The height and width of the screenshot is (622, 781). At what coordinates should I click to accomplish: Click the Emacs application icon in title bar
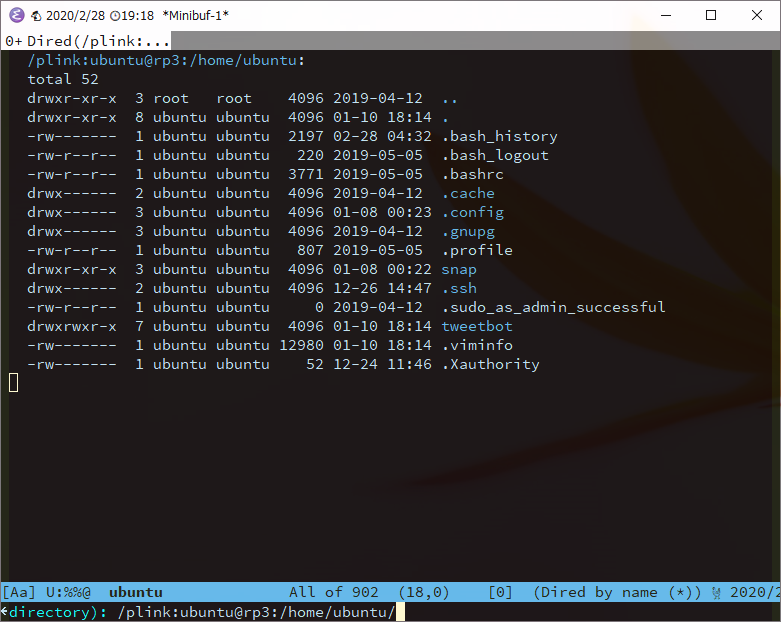click(16, 15)
